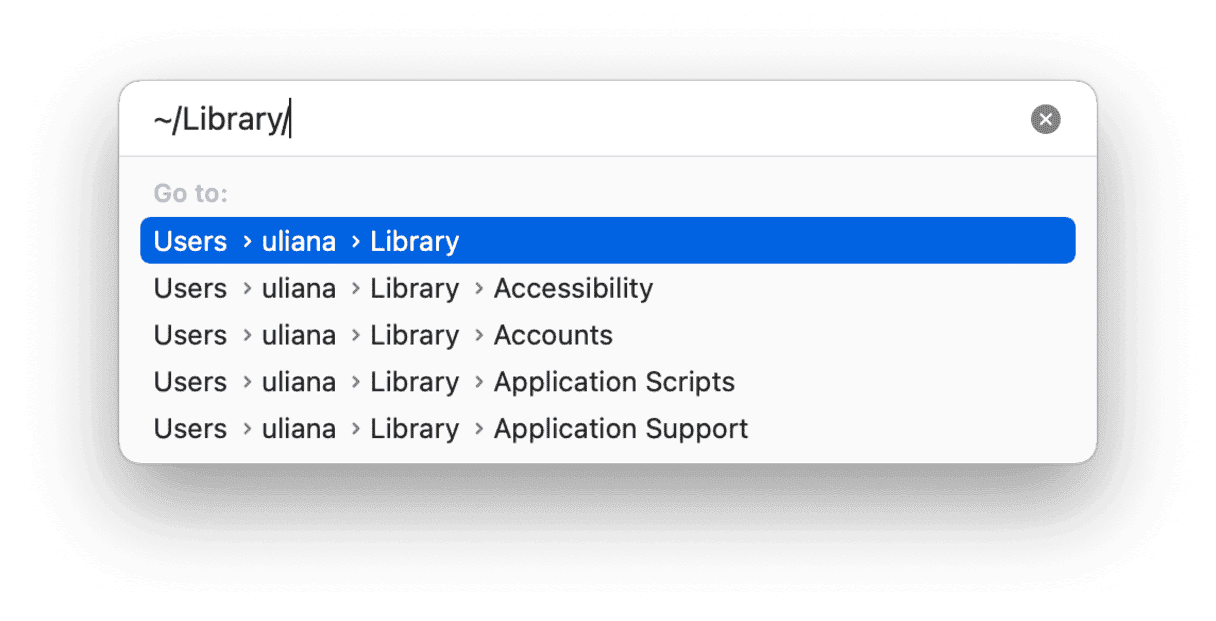Screen dimensions: 1216x621
Task: Click the chevron right before Application Scripts
Action: pyautogui.click(x=477, y=383)
